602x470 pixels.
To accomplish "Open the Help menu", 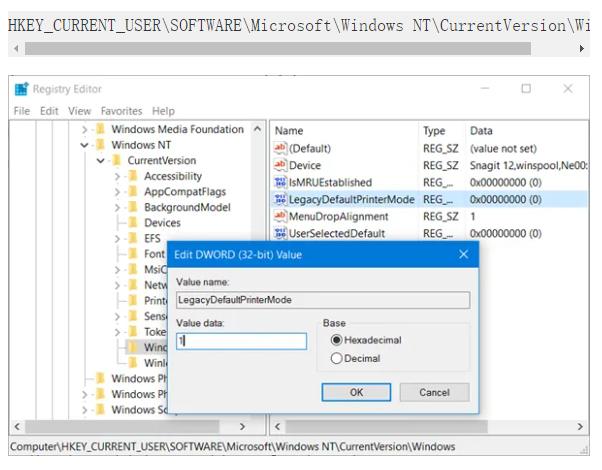I will (x=163, y=111).
